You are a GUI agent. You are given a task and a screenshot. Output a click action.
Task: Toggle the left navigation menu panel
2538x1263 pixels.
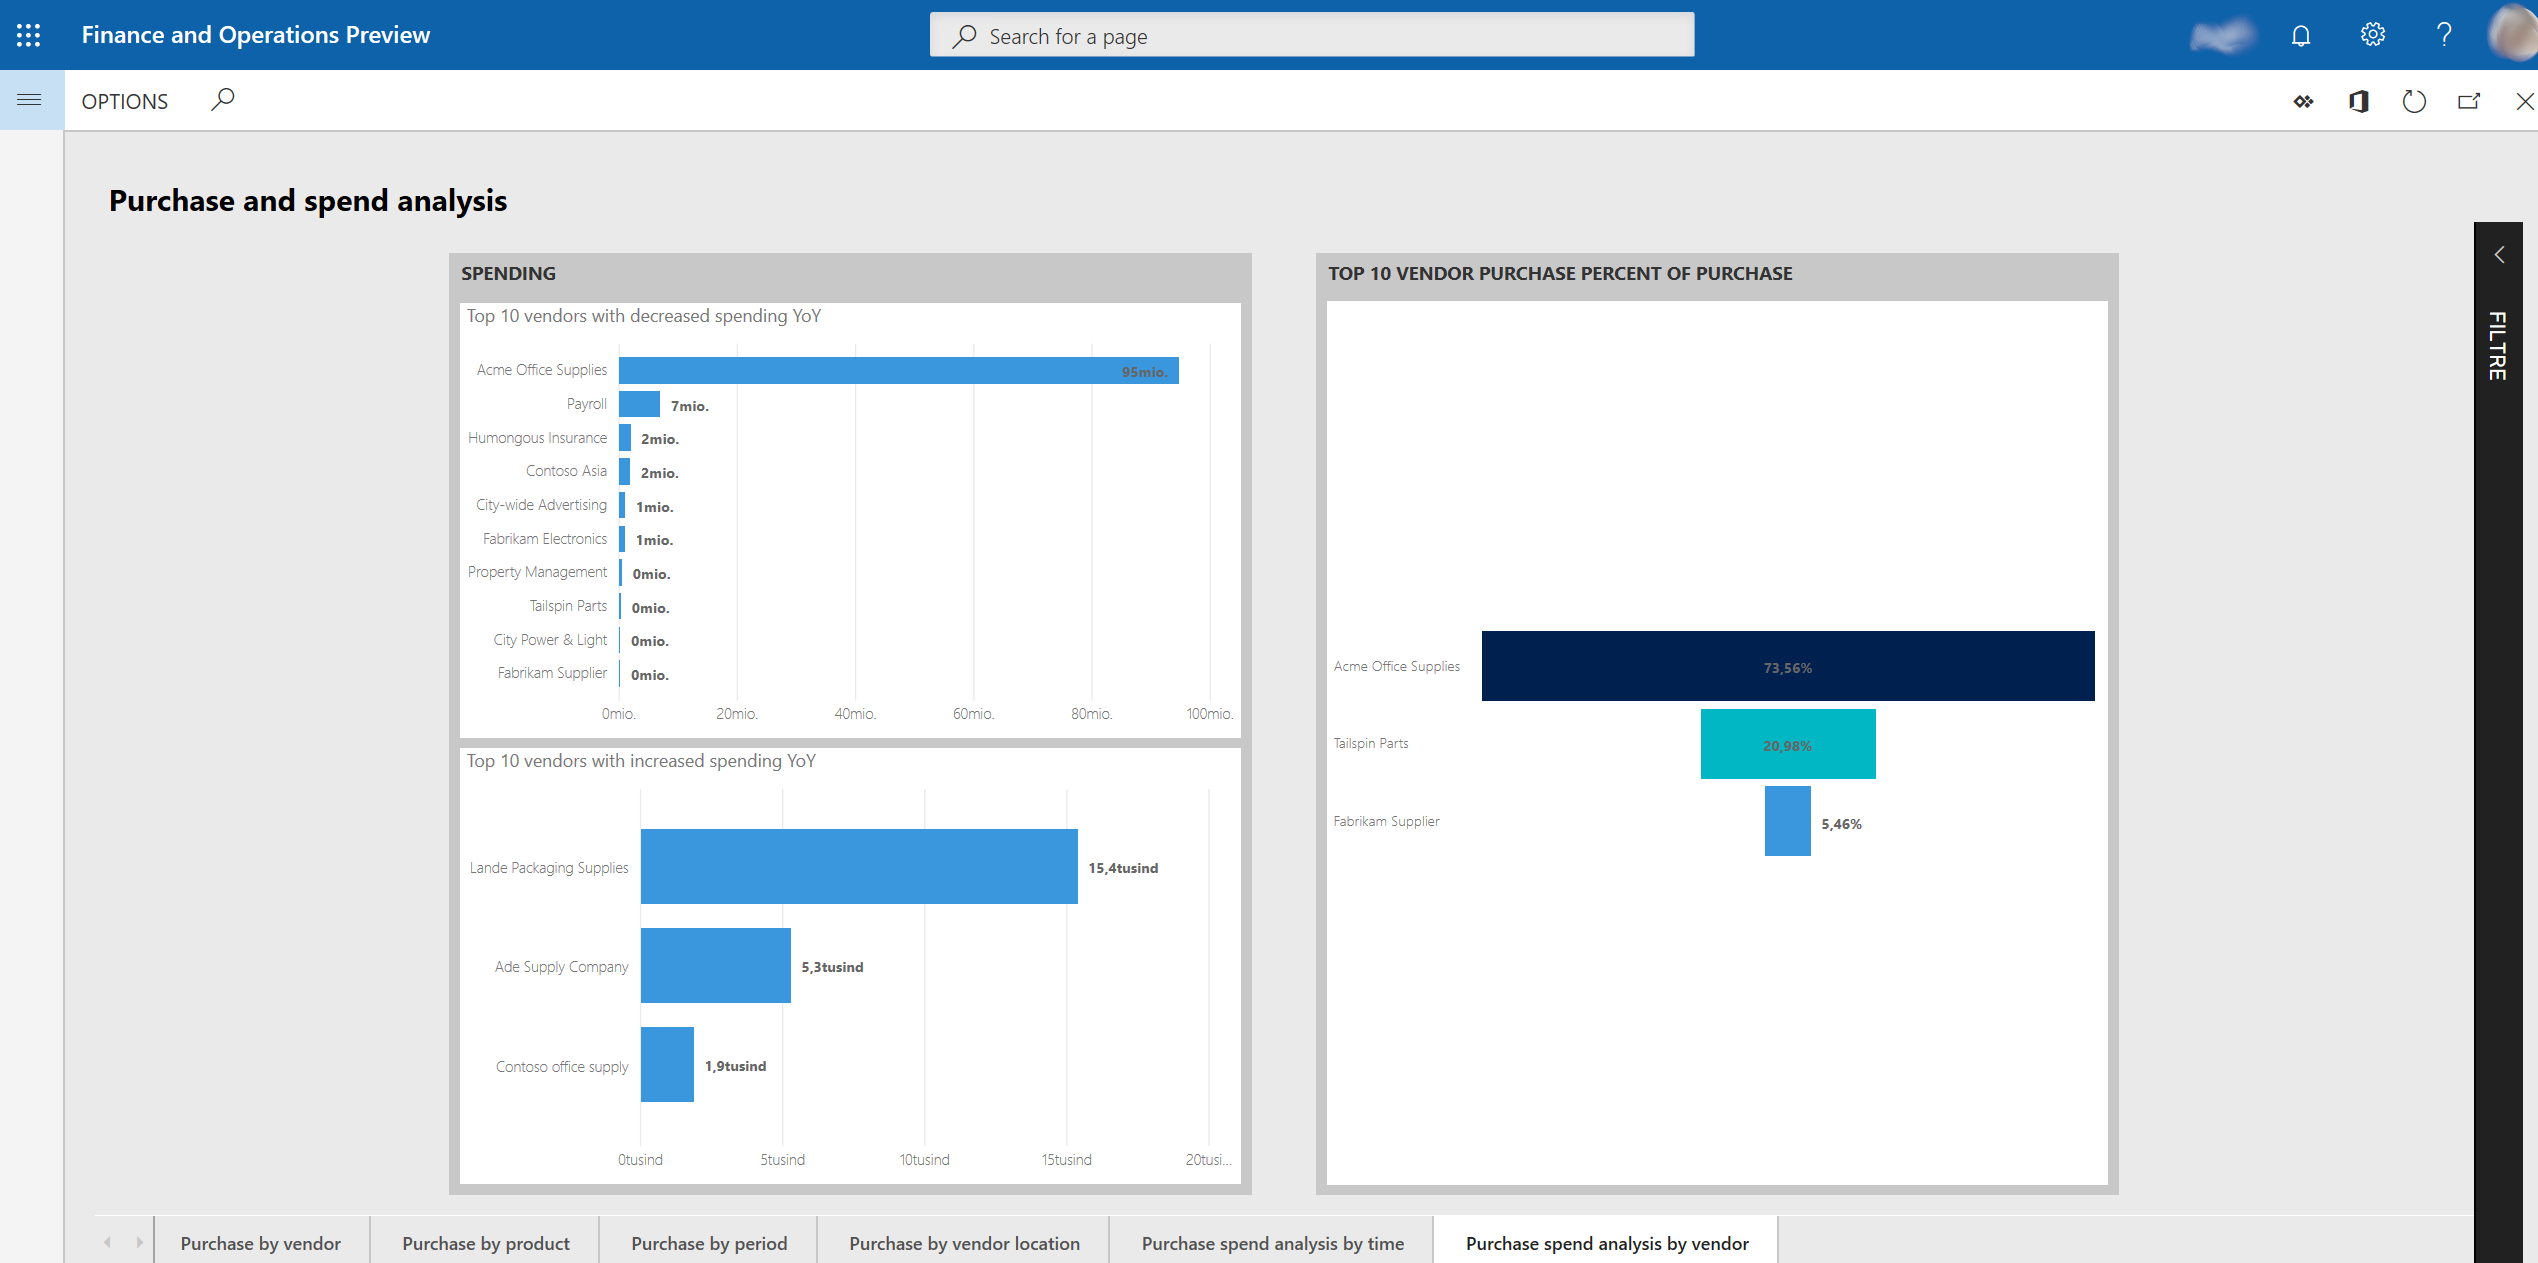29,100
